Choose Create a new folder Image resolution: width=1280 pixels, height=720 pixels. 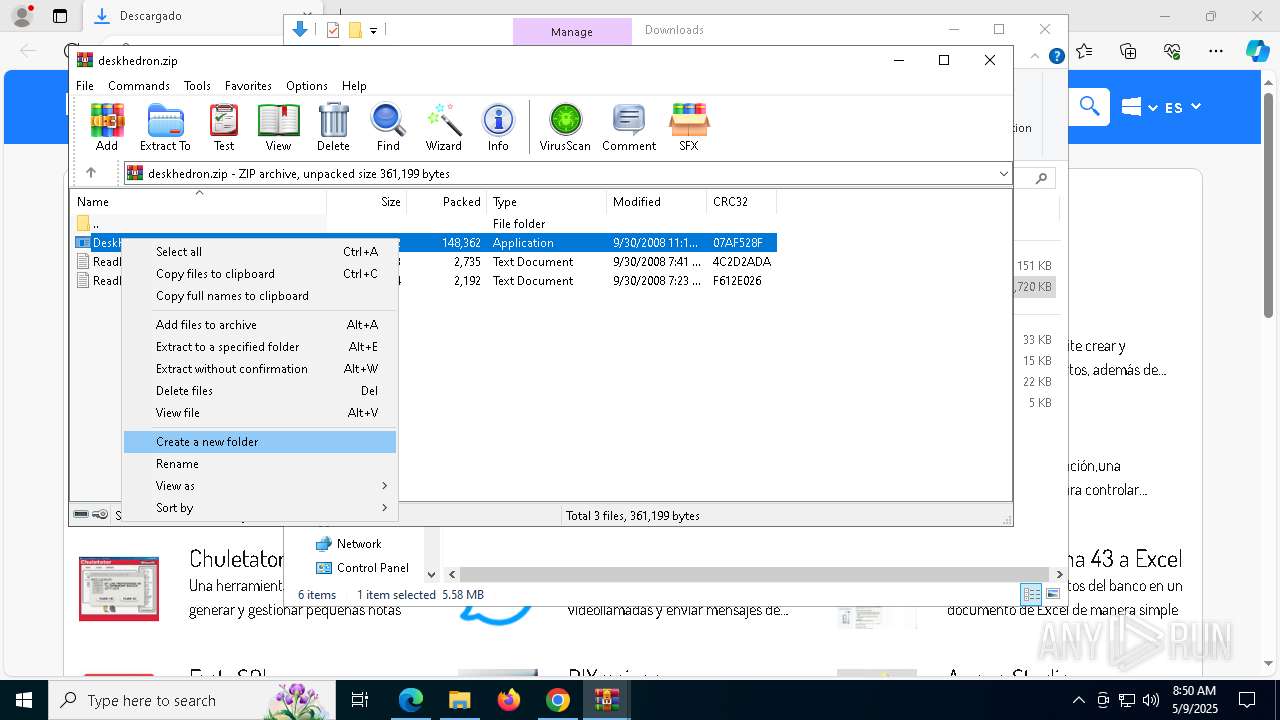[260, 442]
